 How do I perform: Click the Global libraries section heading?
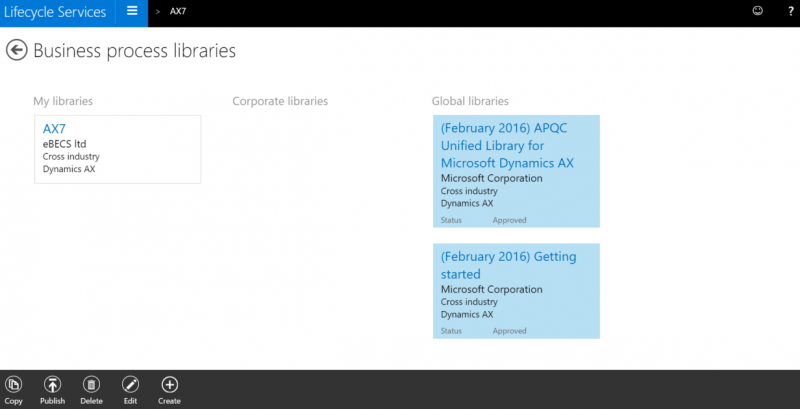(x=470, y=101)
